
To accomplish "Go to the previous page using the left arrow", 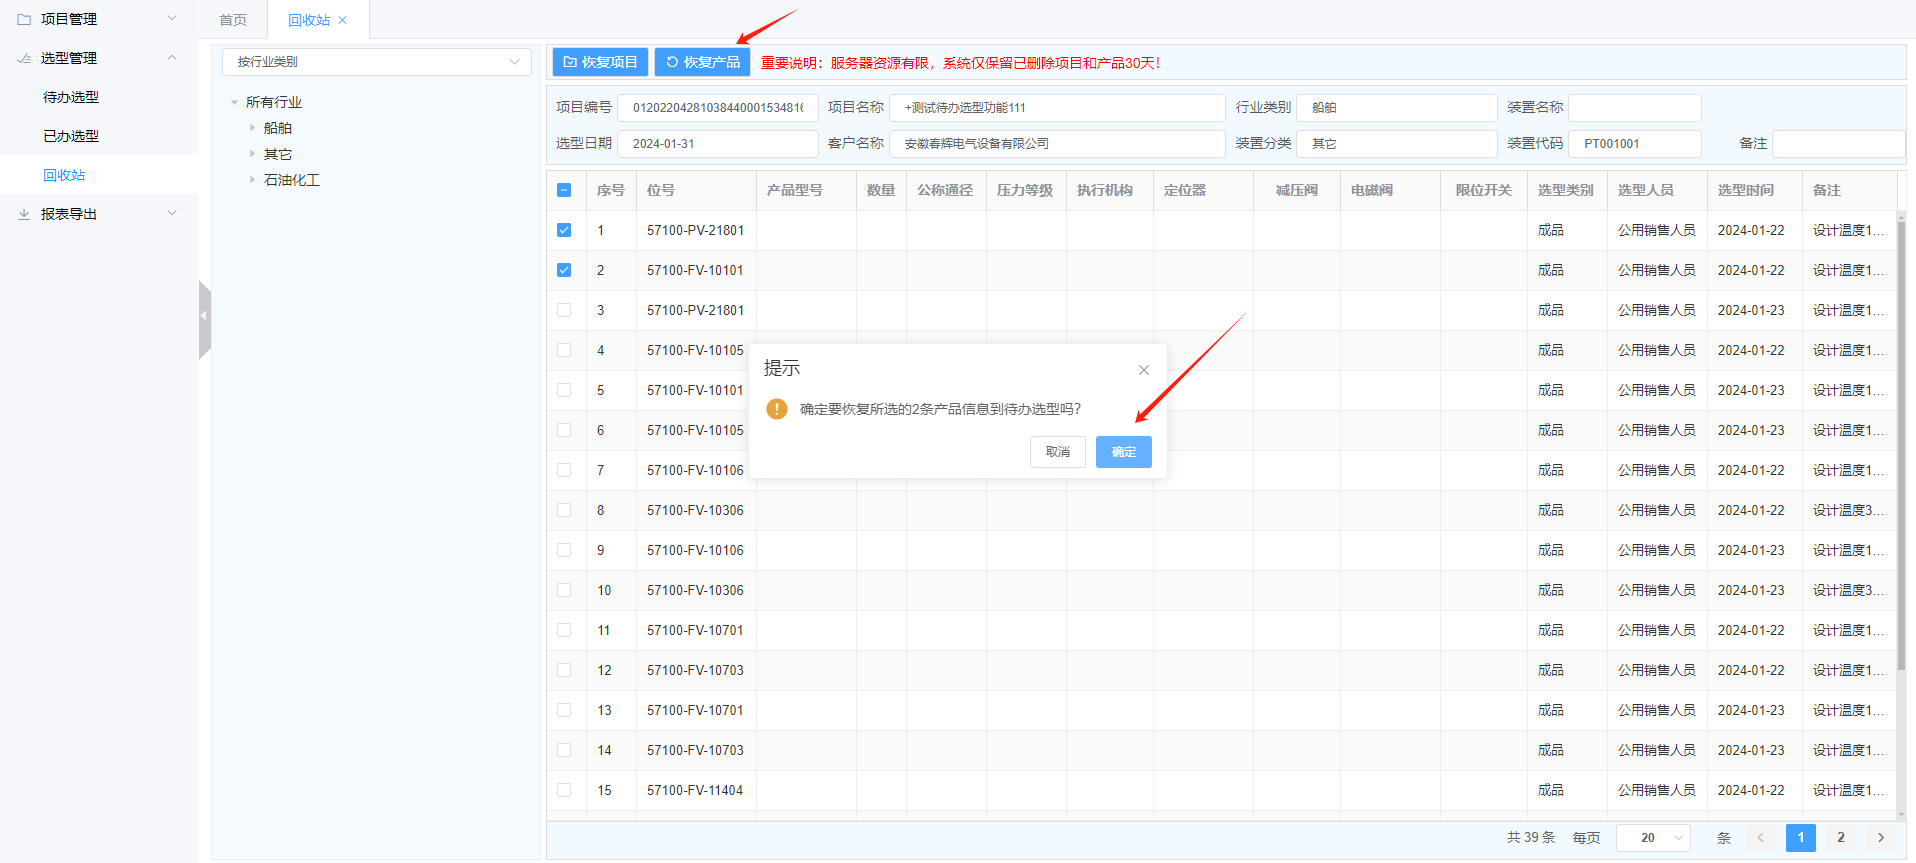I will click(x=1760, y=838).
